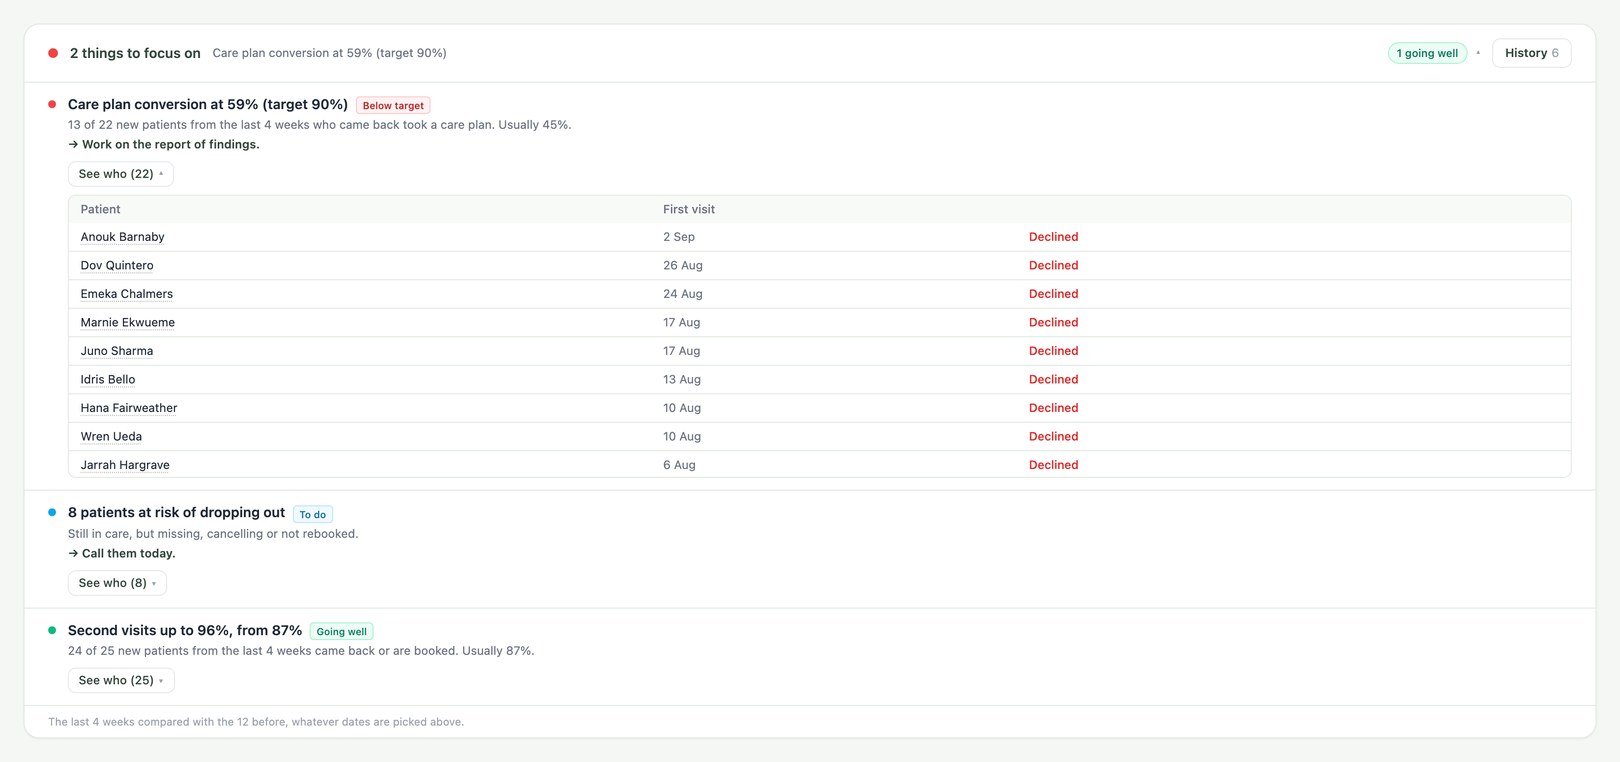Collapse the 'See who (22)' patient list
The image size is (1620, 762).
click(121, 174)
